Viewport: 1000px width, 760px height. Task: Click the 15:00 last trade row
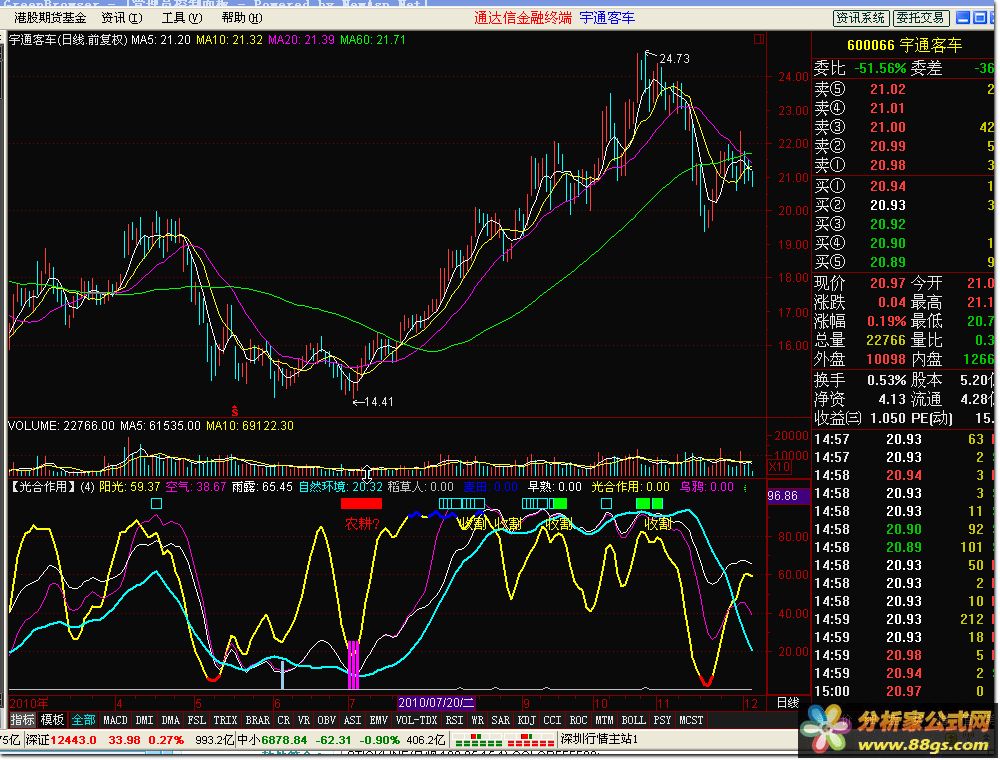(x=904, y=691)
